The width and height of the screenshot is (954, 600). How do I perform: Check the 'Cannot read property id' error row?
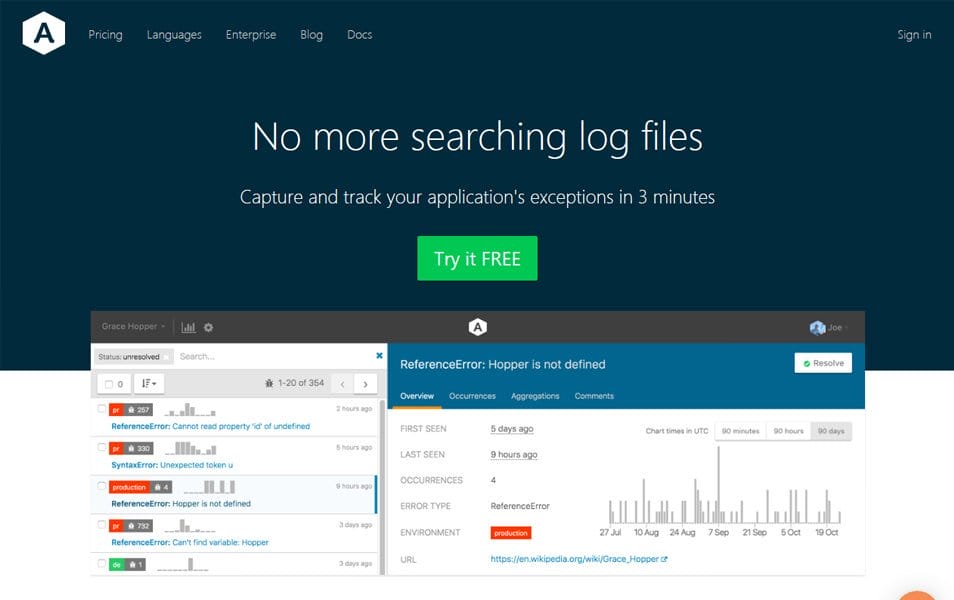(102, 409)
